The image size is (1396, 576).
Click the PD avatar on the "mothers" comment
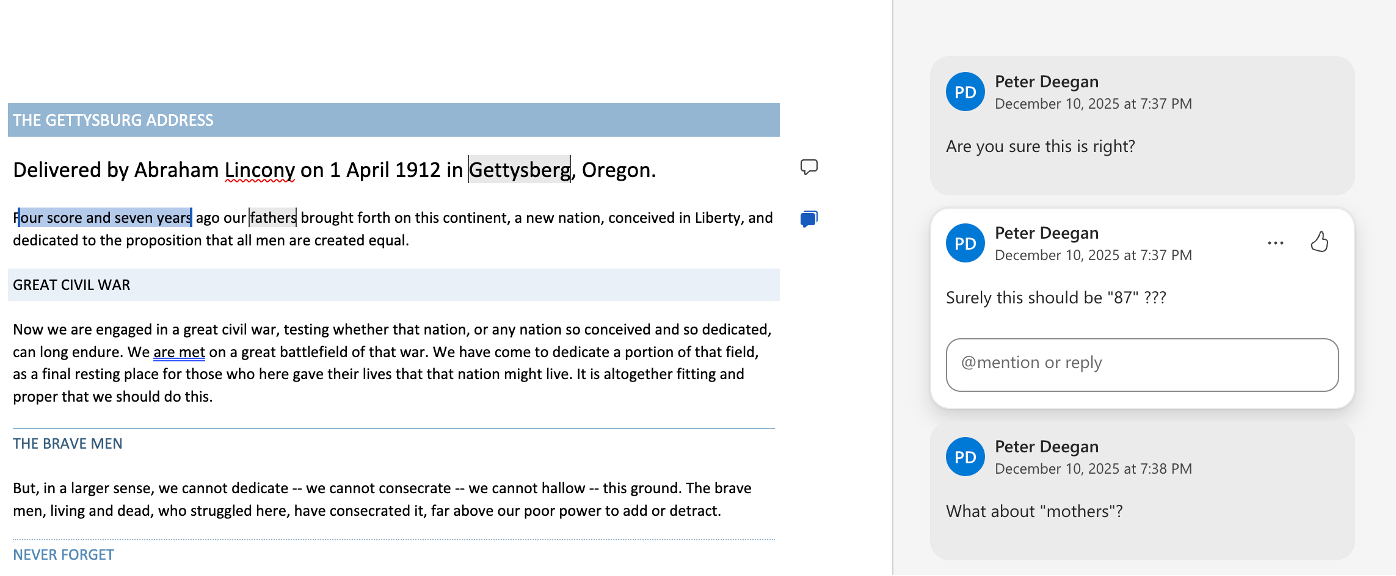(965, 457)
